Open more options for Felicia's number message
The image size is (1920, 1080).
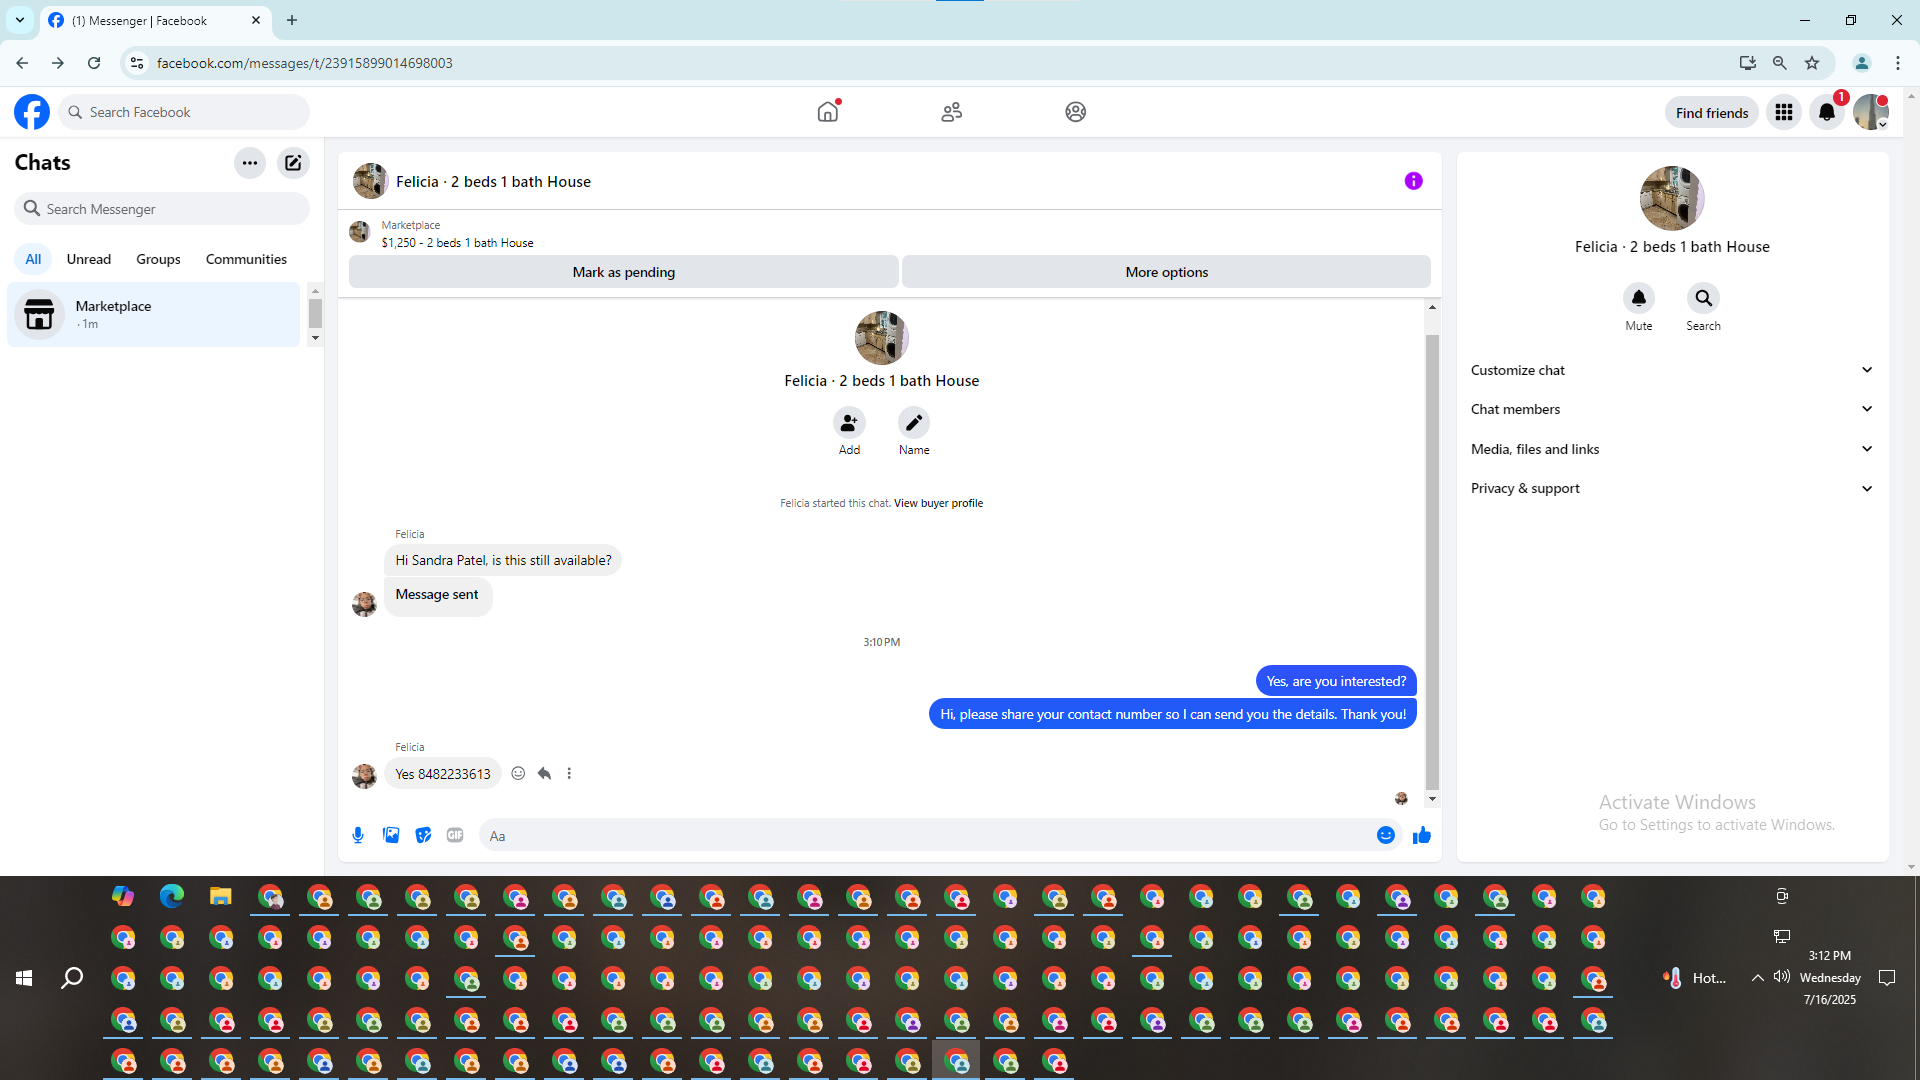click(569, 773)
